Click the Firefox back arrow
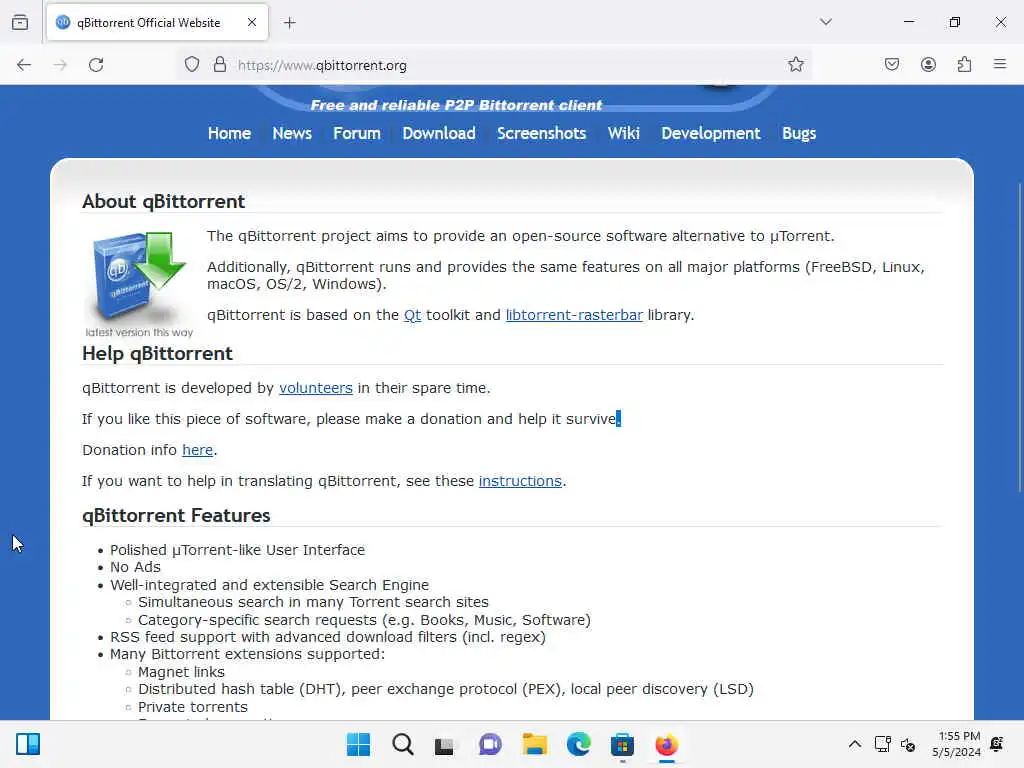 pos(24,65)
